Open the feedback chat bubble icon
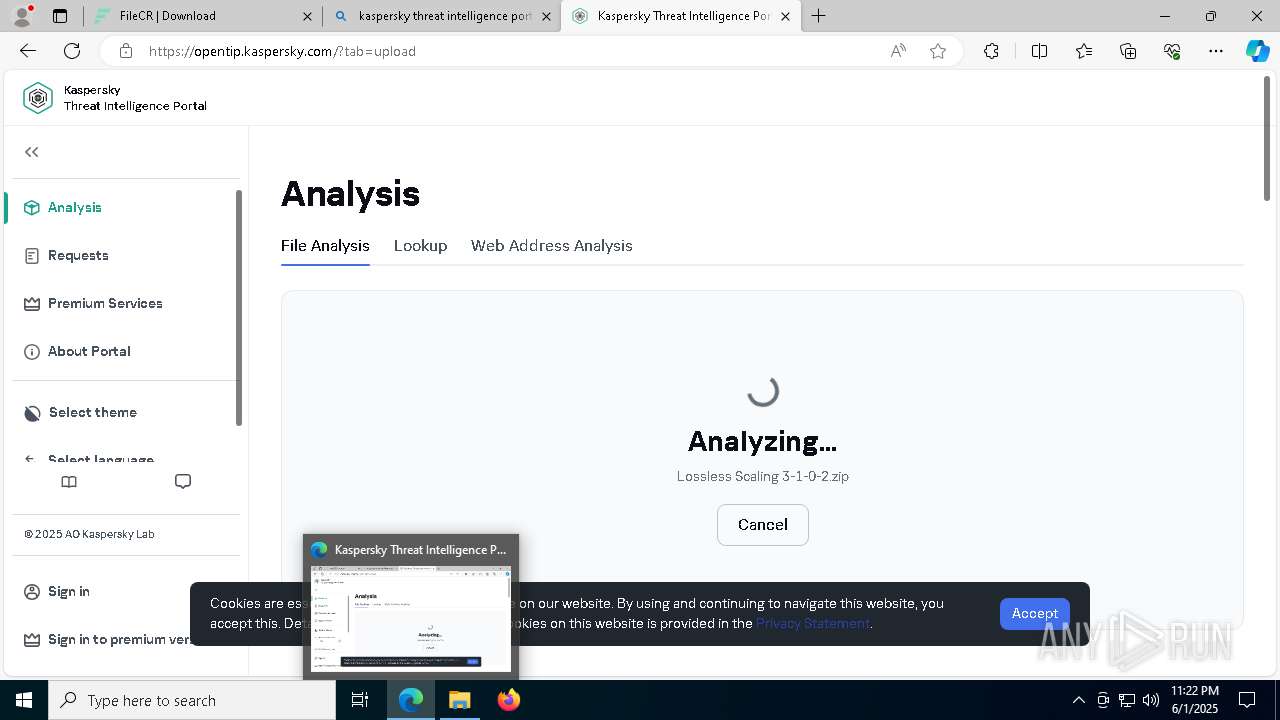Viewport: 1280px width, 720px height. click(183, 482)
